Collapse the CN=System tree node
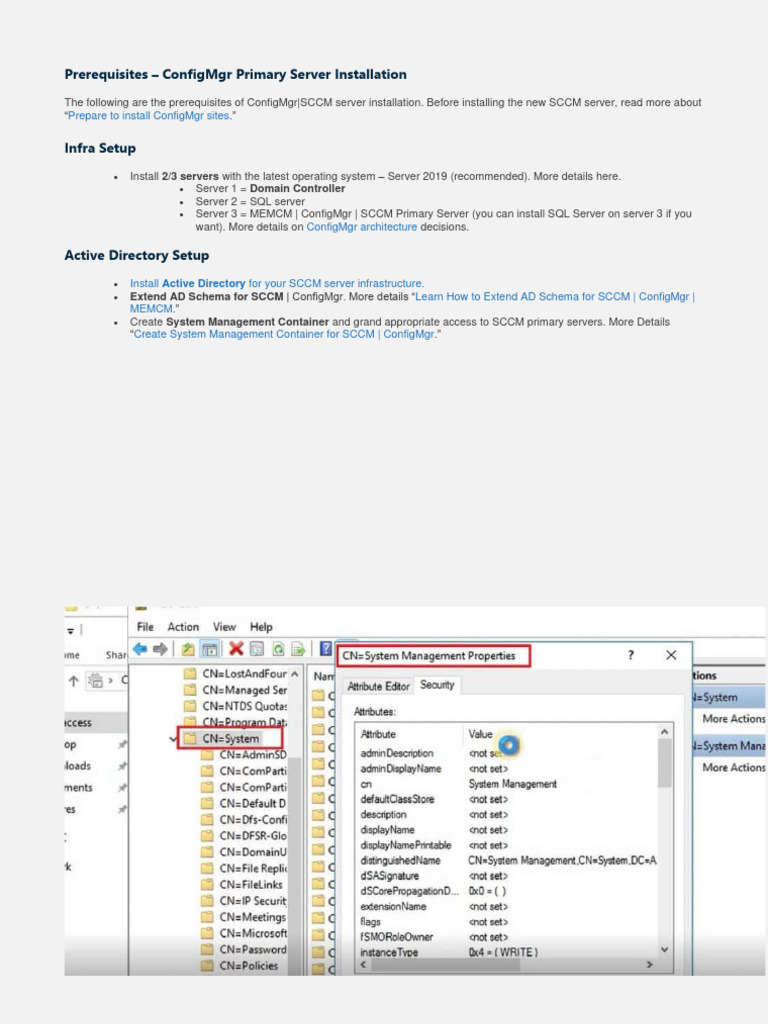This screenshot has height=1024, width=768. coord(174,739)
